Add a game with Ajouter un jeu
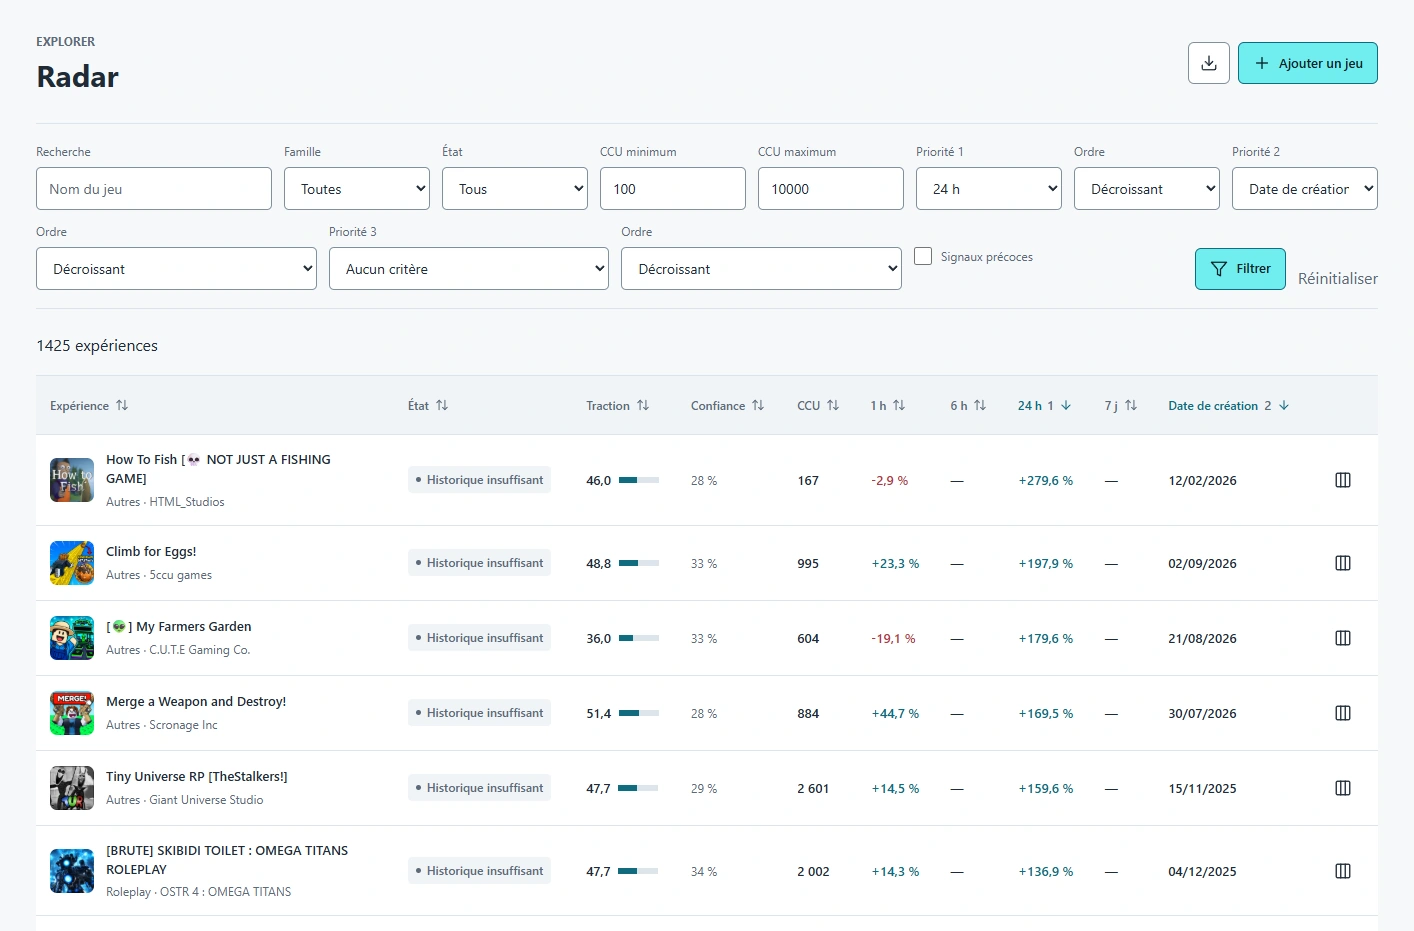The width and height of the screenshot is (1414, 931). tap(1308, 63)
